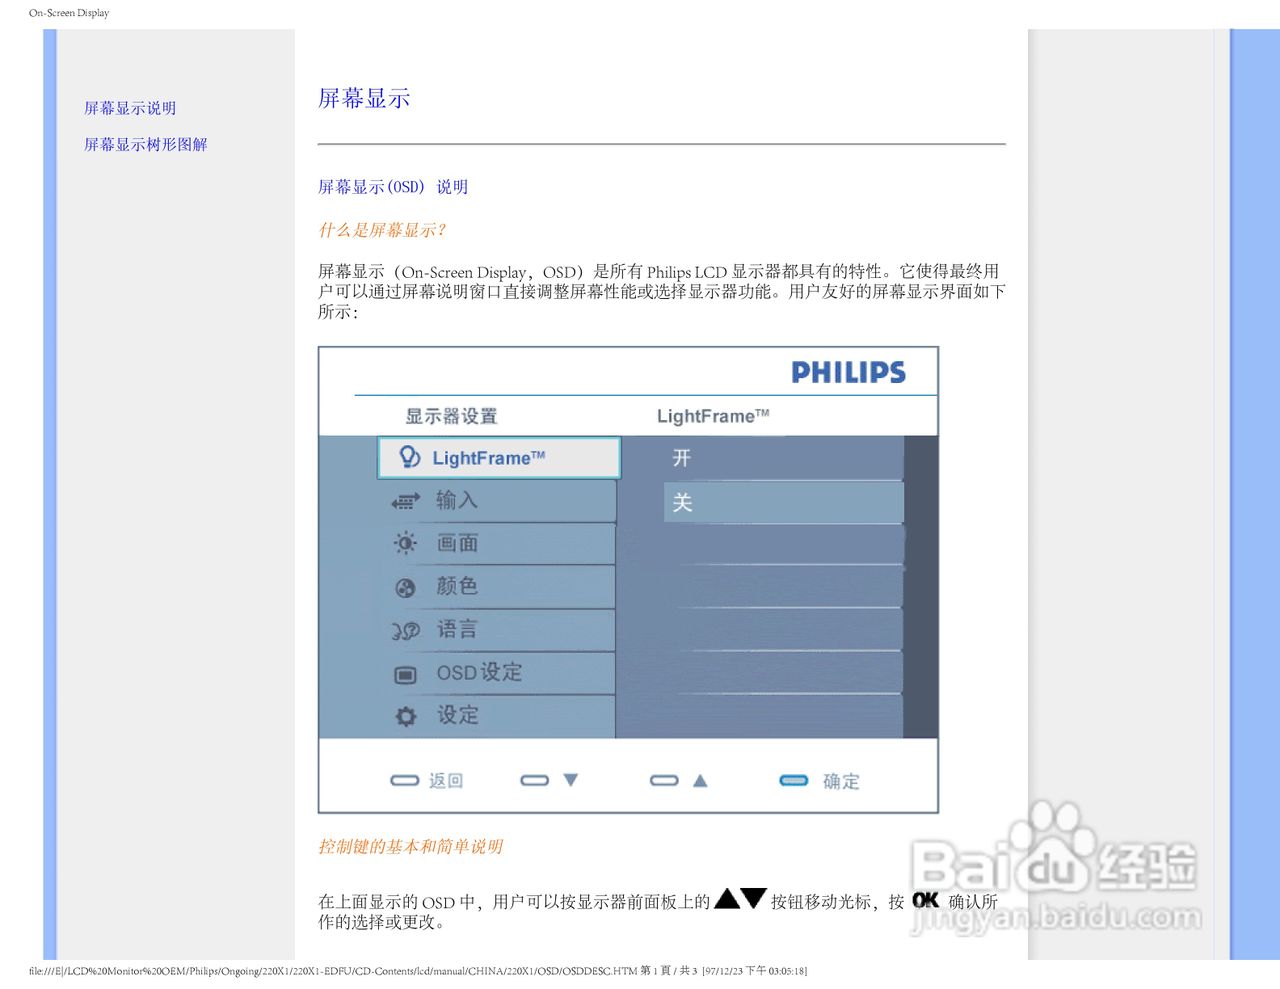This screenshot has height=989, width=1280.
Task: Click the 确定 label
Action: [841, 781]
